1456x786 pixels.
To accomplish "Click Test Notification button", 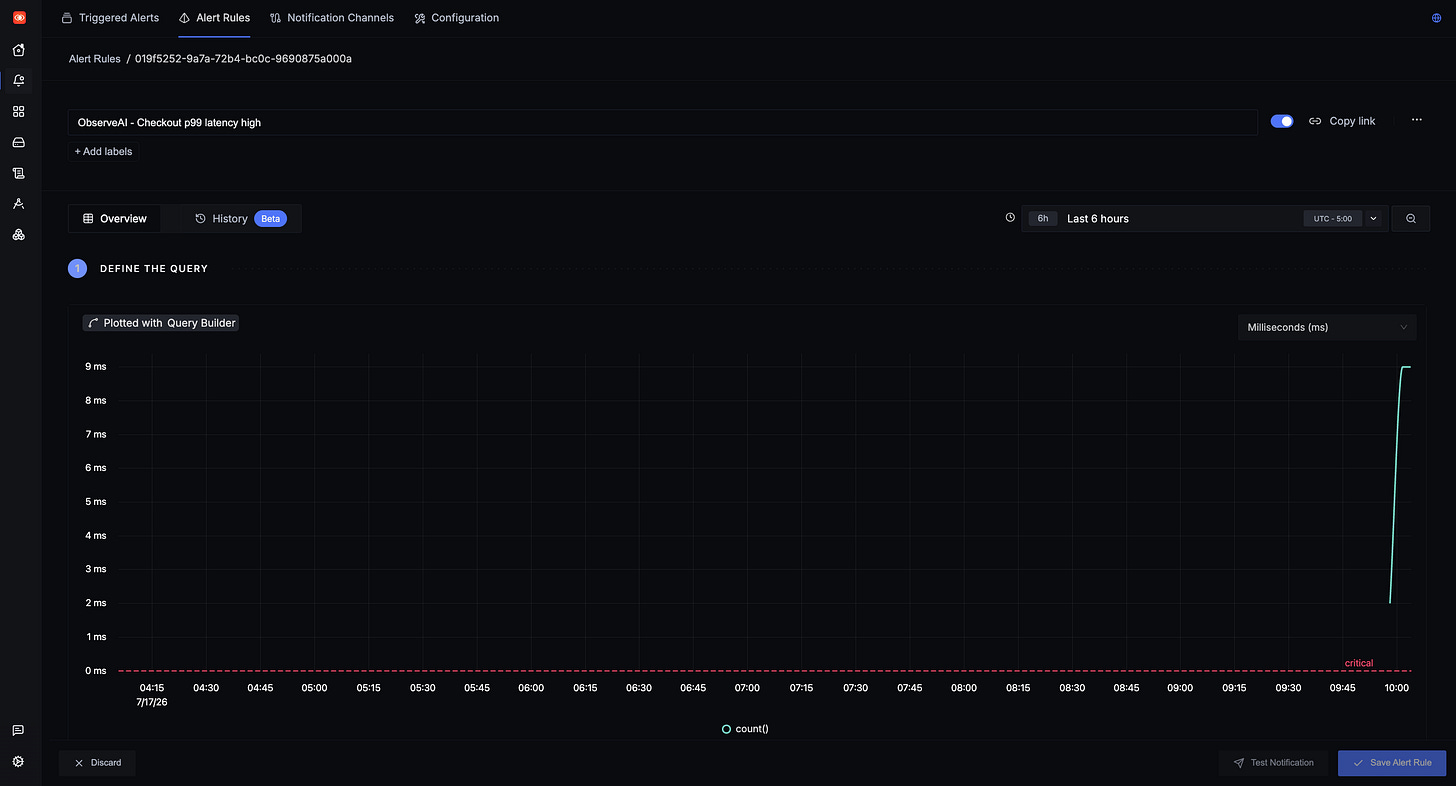I will (1273, 763).
